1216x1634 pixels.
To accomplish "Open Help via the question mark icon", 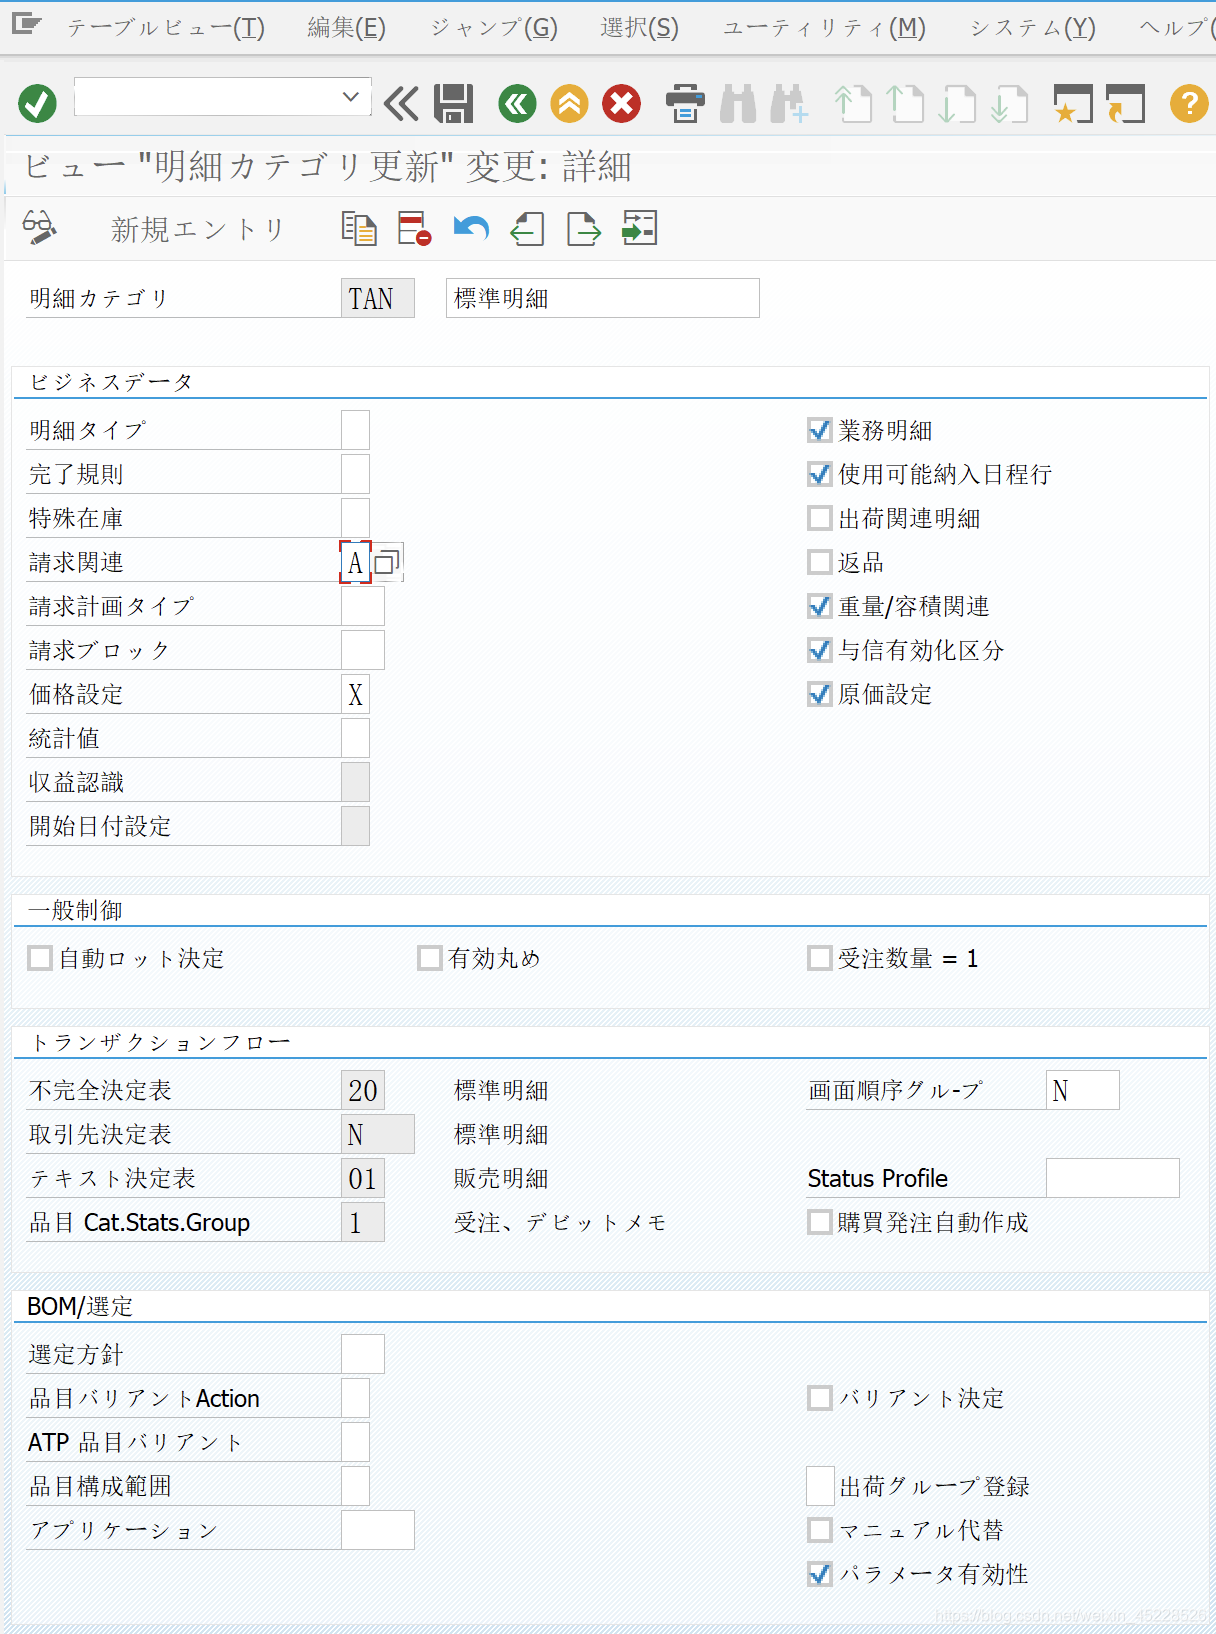I will click(1189, 103).
